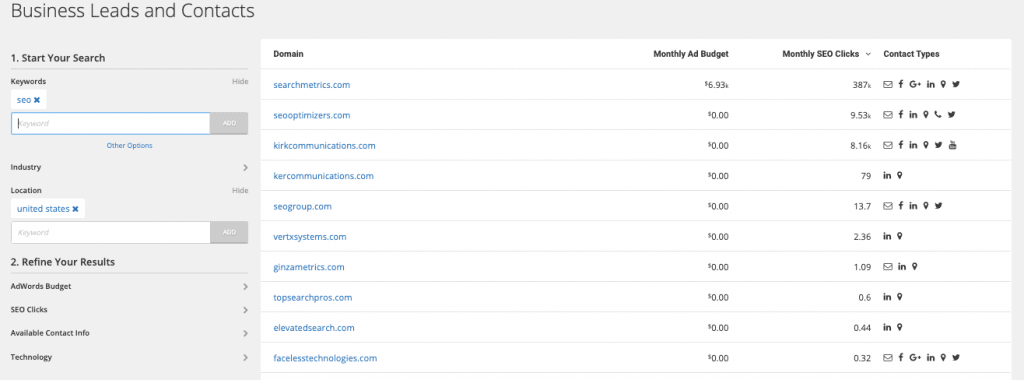Open topsearchpros.com domain link
The image size is (1024, 380).
(x=312, y=298)
